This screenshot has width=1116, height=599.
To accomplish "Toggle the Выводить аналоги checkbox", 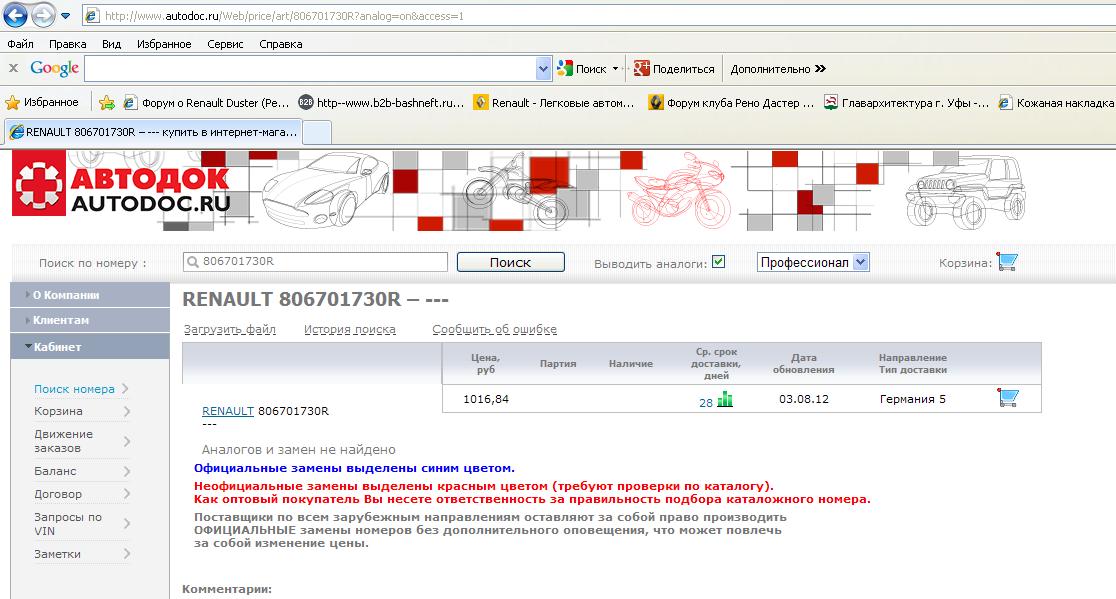I will (x=719, y=262).
